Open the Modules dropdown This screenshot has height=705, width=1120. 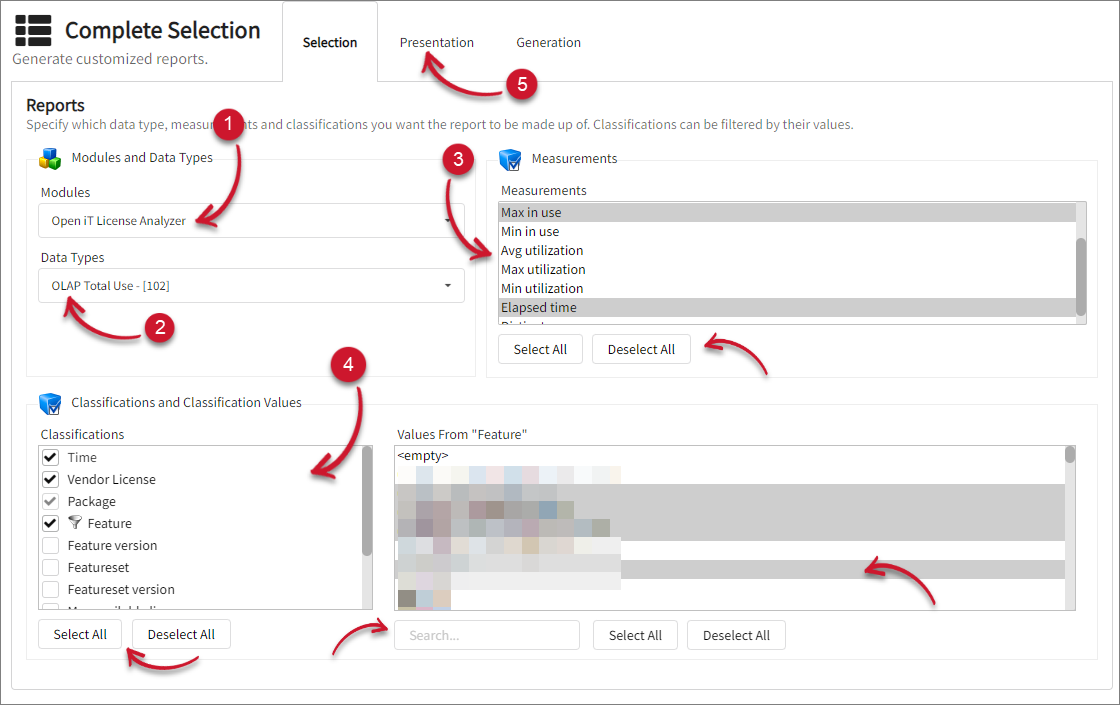click(252, 221)
